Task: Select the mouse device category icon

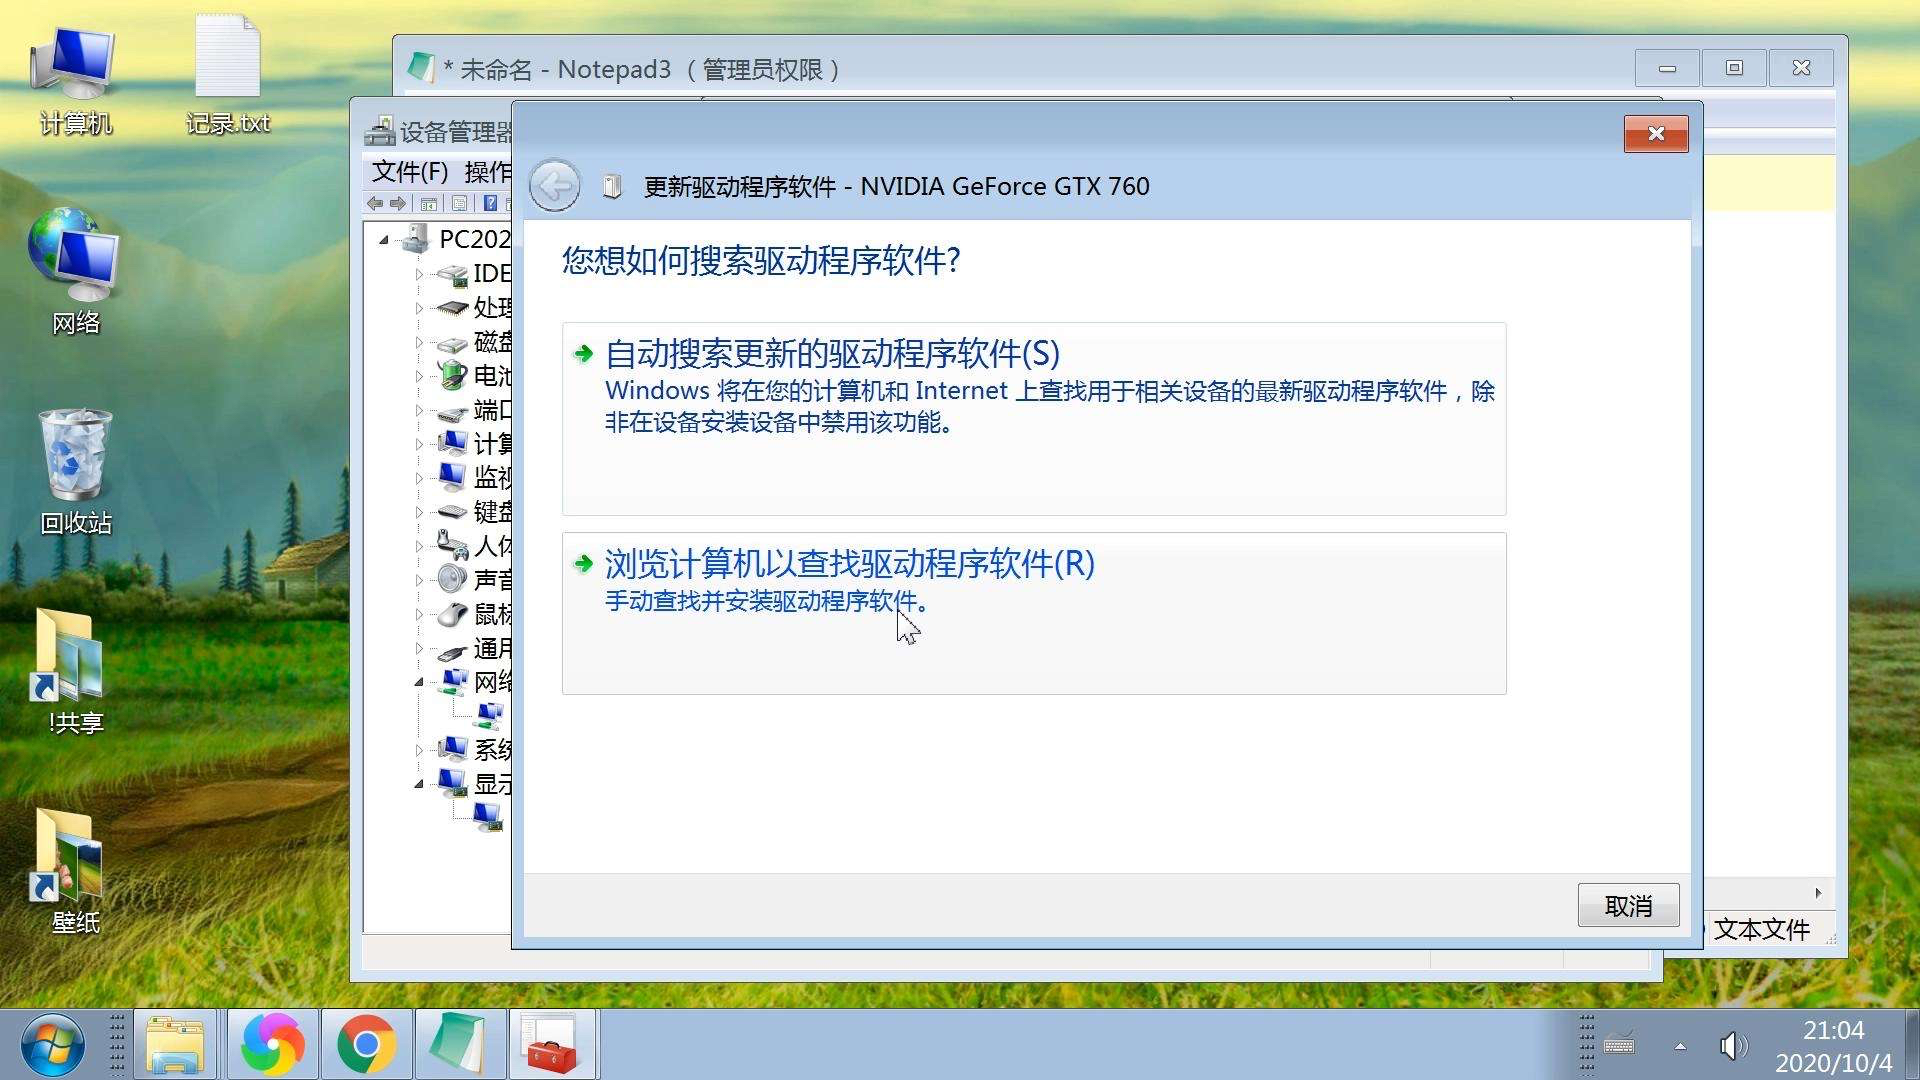Action: tap(452, 614)
